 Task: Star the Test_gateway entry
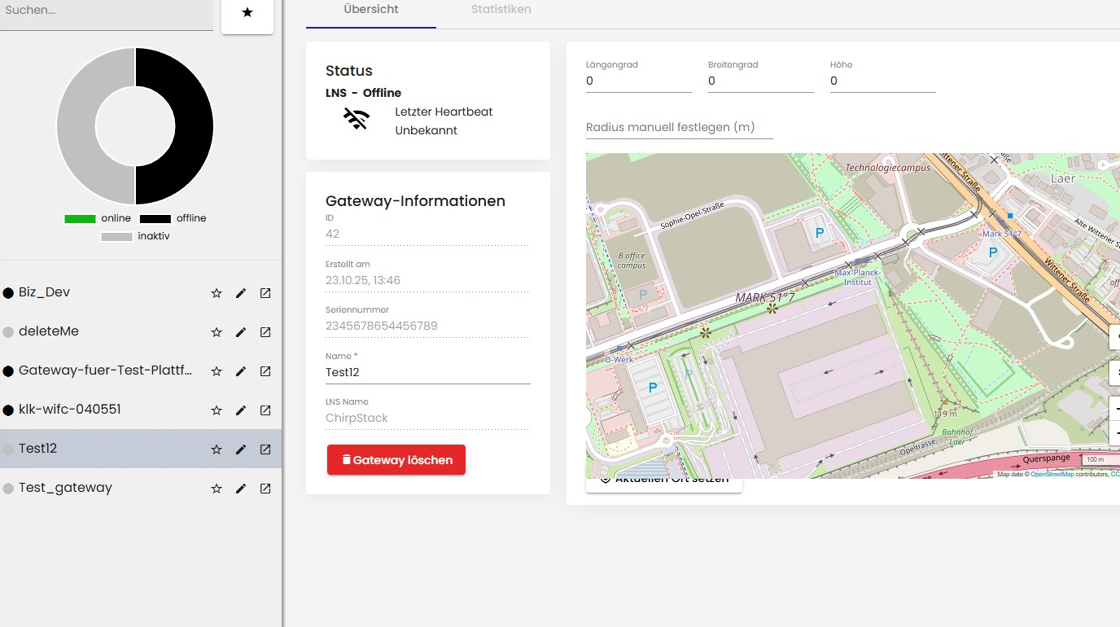216,489
